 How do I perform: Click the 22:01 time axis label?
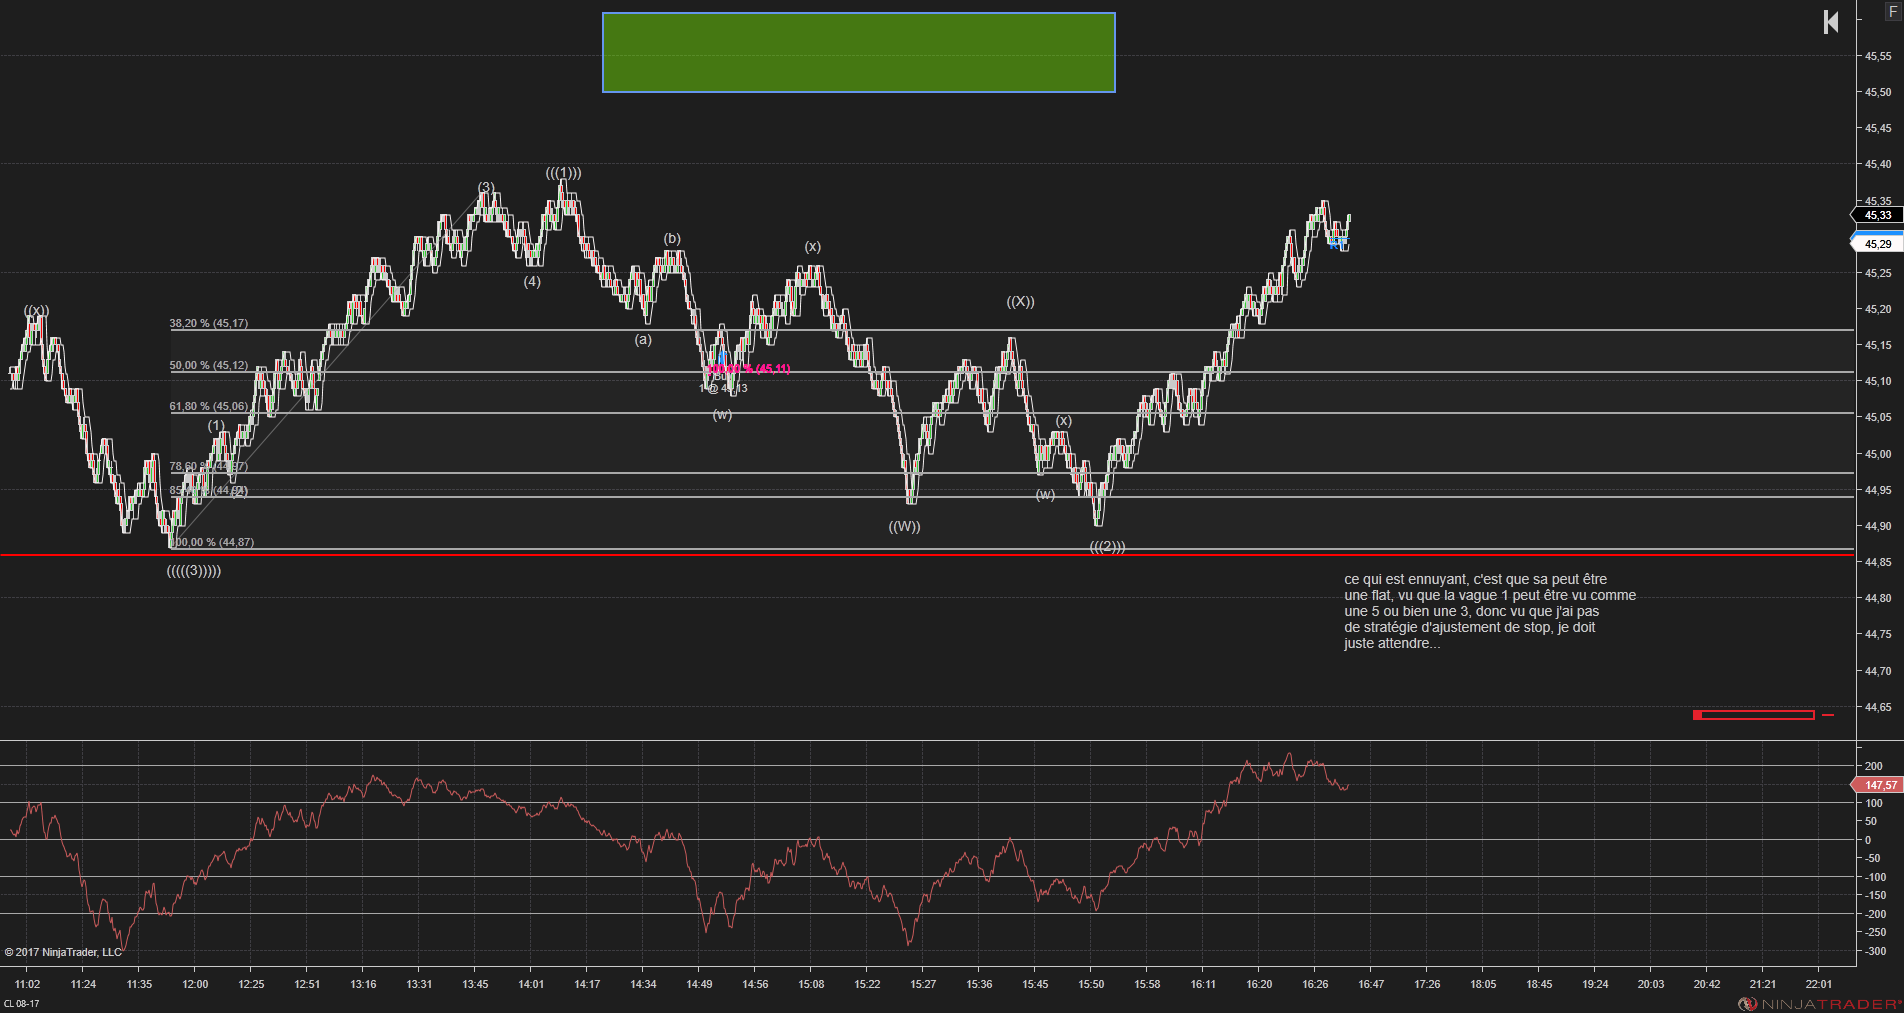(x=1819, y=984)
